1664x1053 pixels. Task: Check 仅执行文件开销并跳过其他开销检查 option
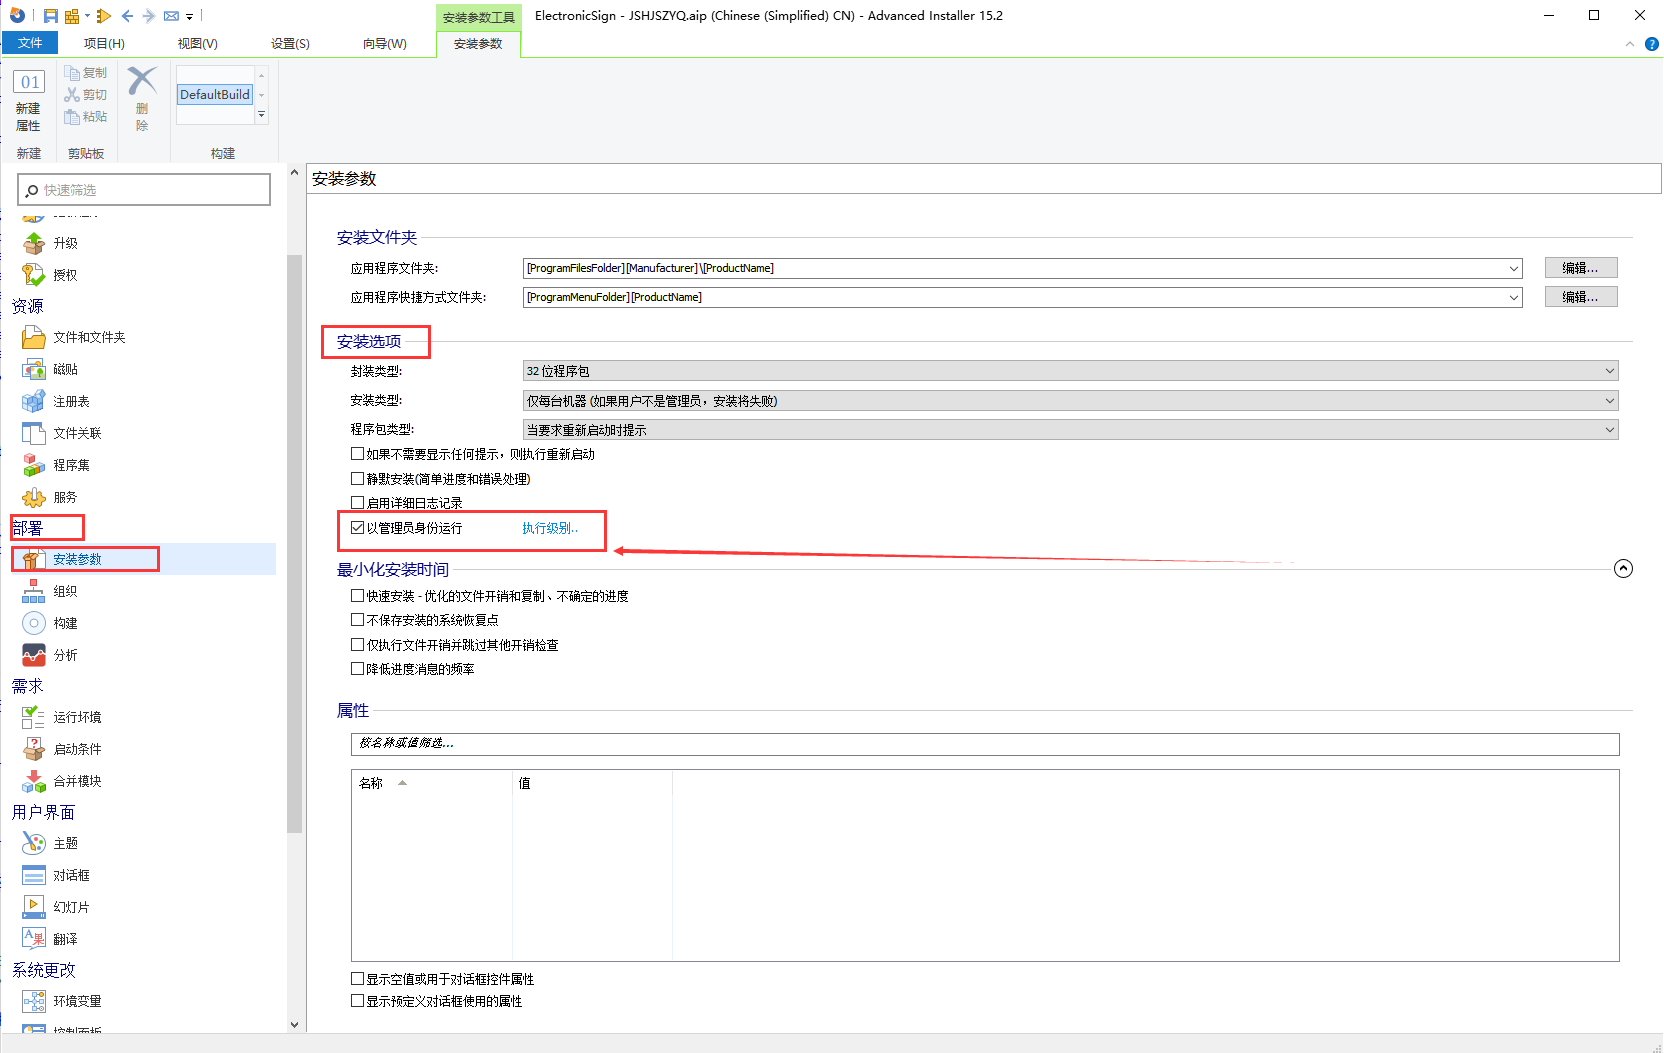(357, 645)
